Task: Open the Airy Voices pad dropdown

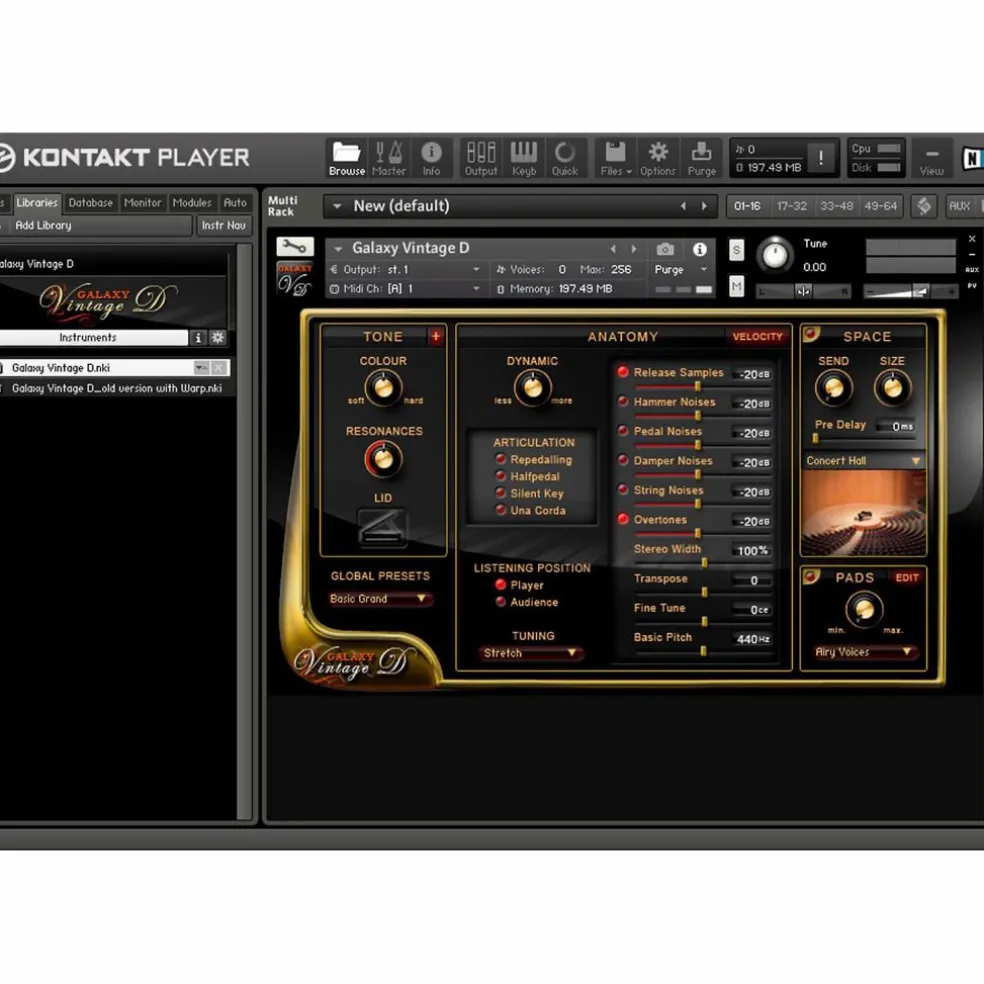Action: (x=865, y=652)
